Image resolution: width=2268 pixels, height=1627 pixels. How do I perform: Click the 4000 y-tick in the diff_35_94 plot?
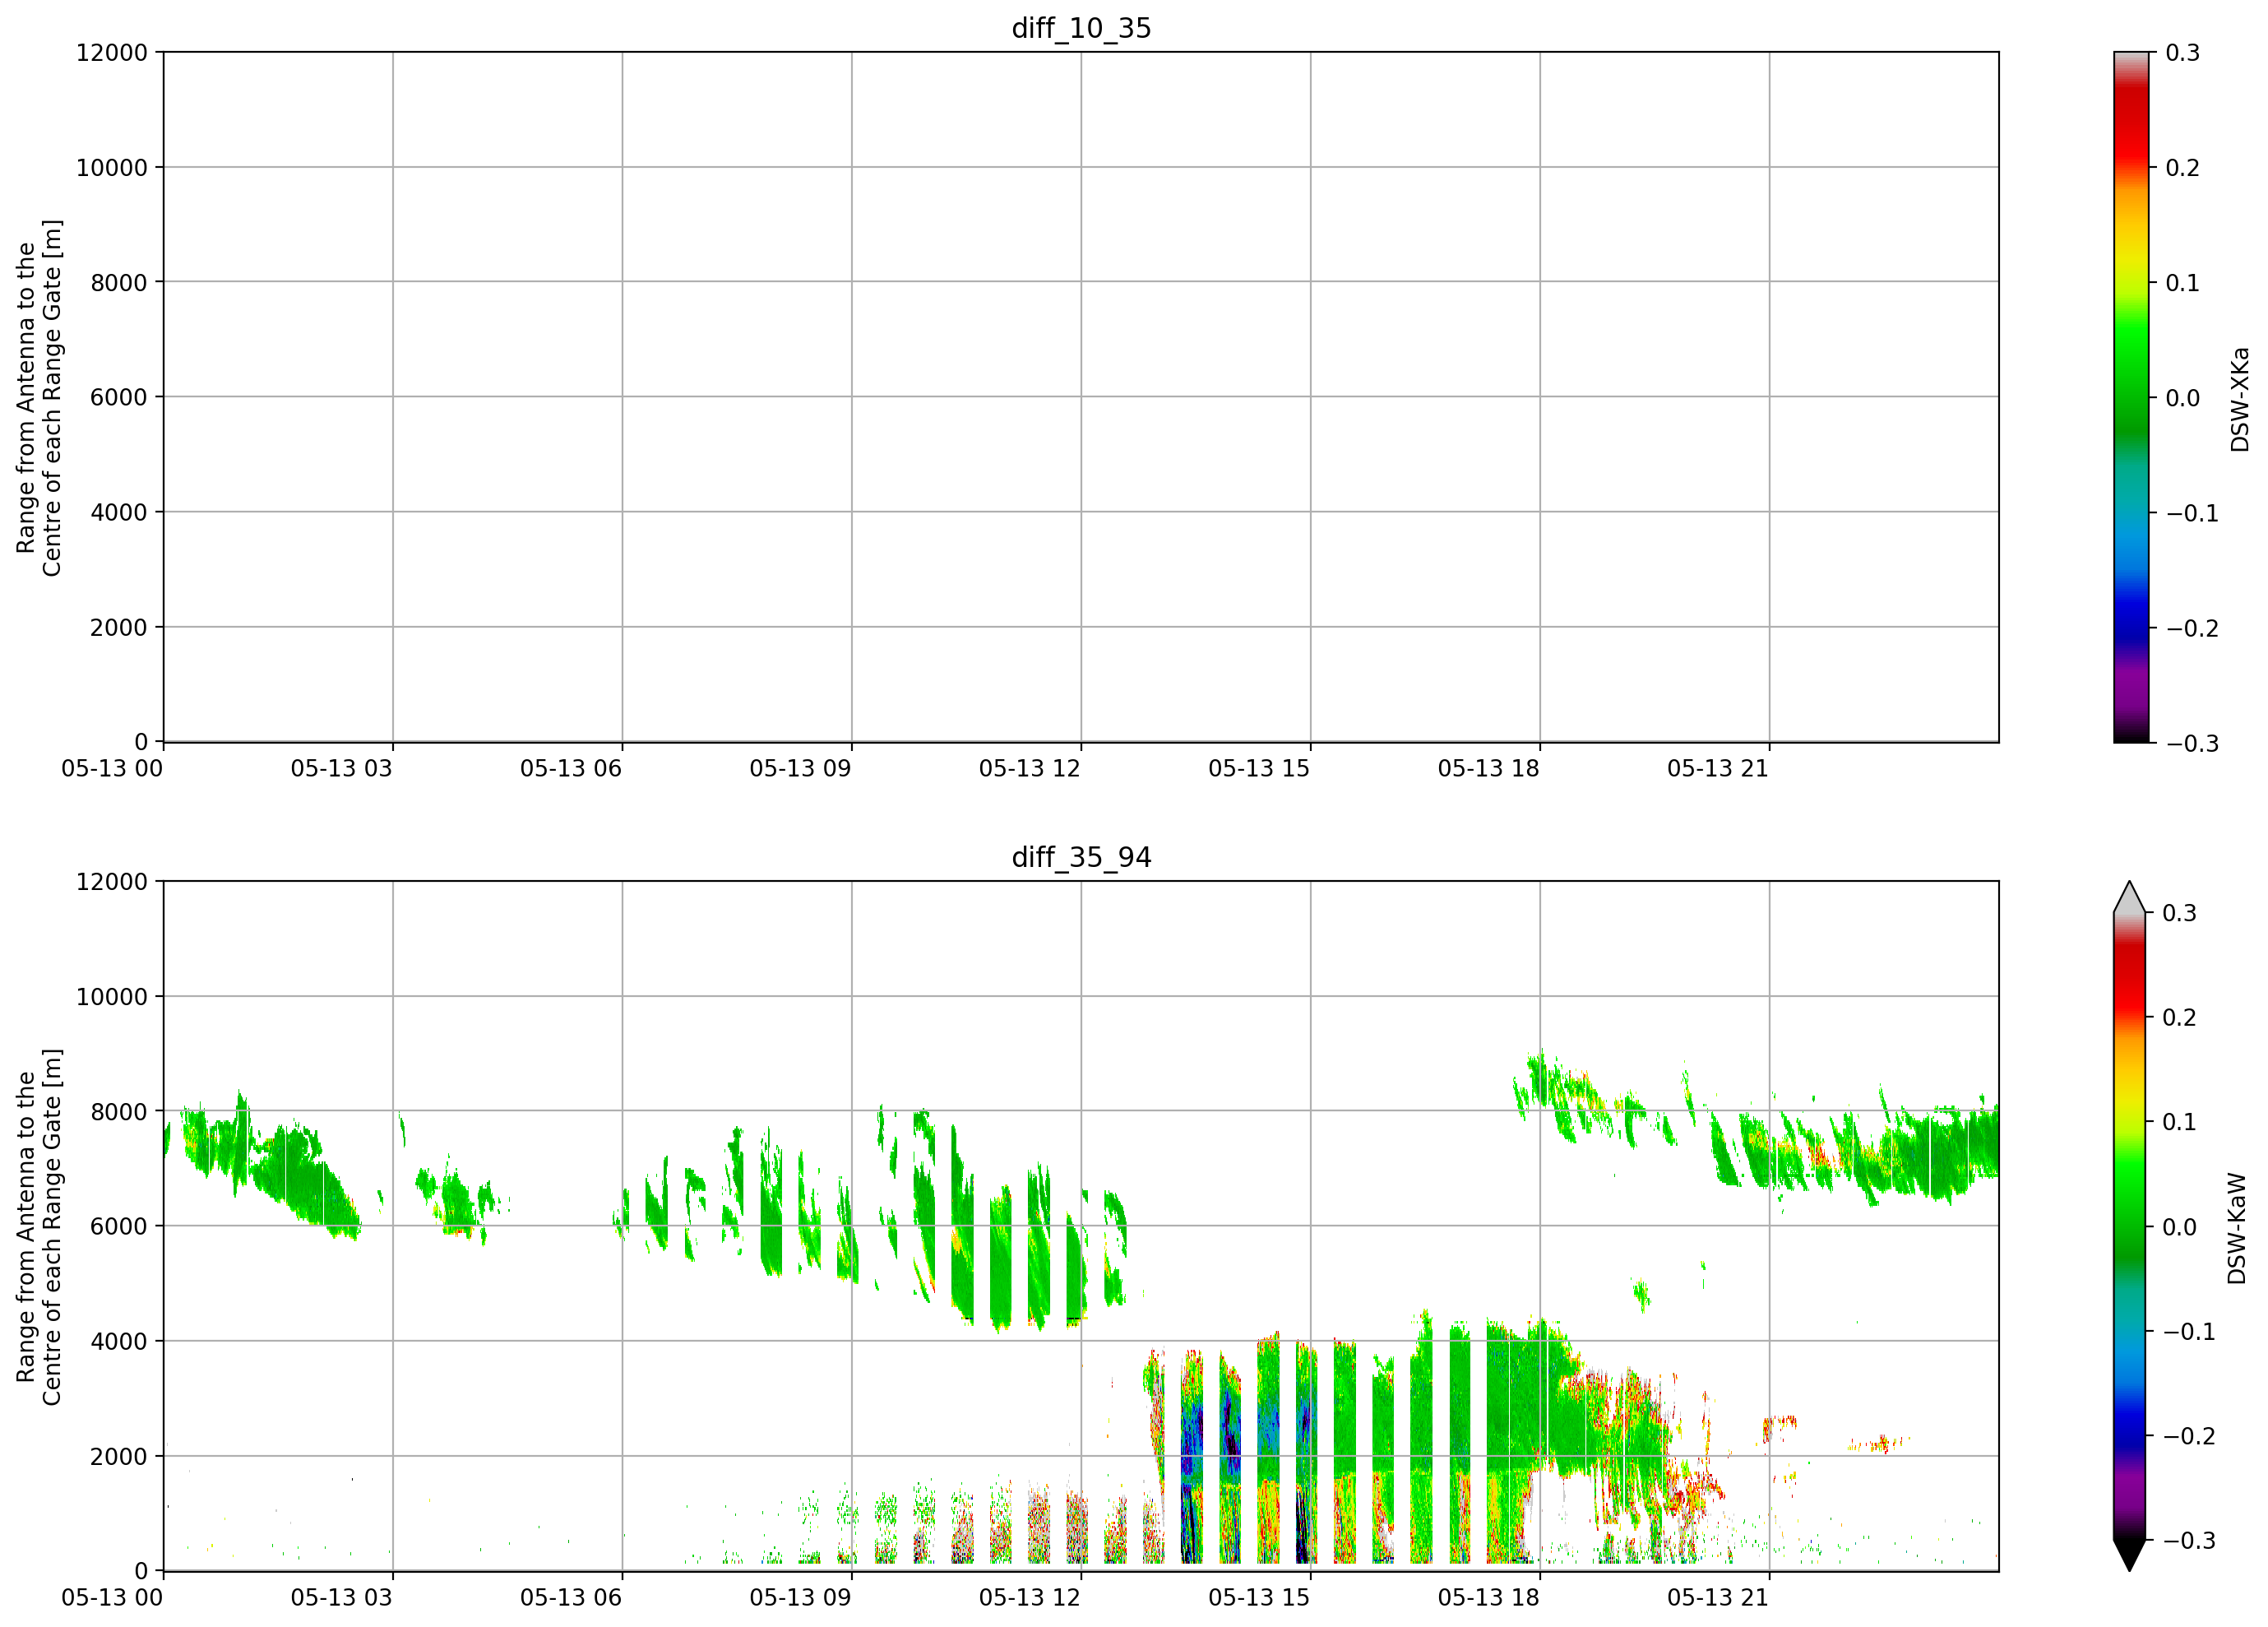point(119,1342)
